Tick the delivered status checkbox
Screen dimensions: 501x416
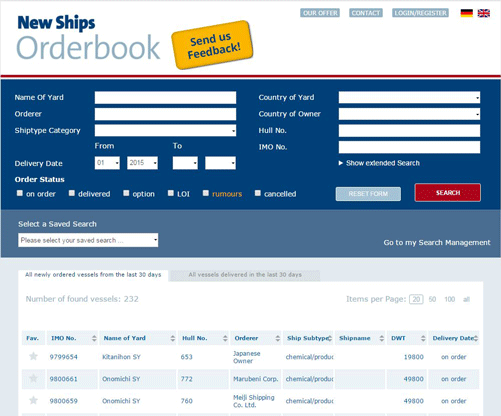(72, 193)
